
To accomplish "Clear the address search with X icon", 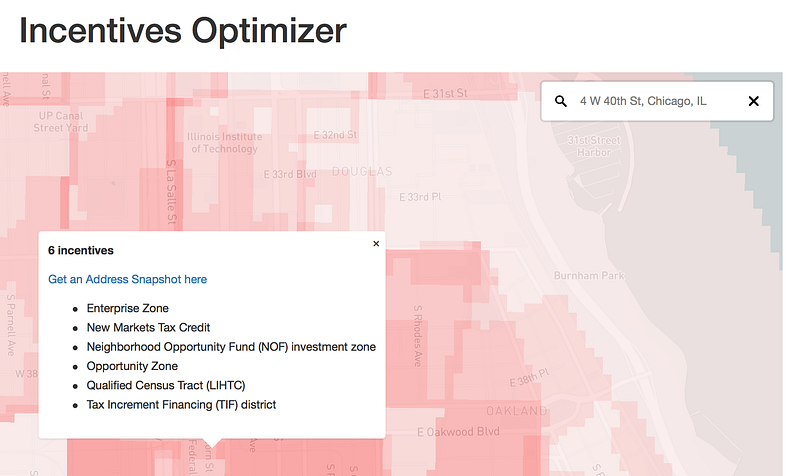I will point(754,101).
